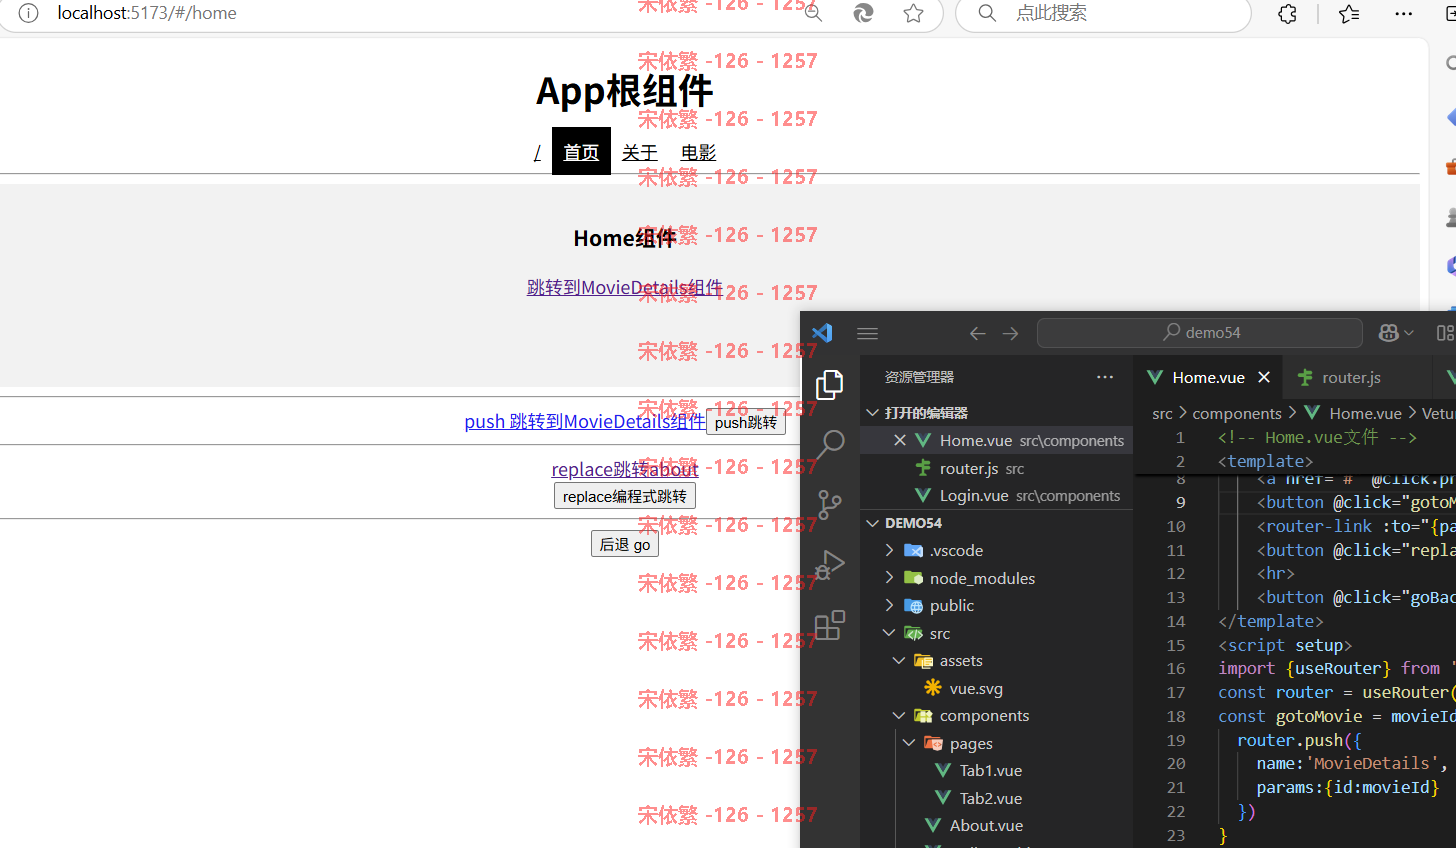This screenshot has height=848, width=1456.
Task: Open the Copilot icon in VS Code title bar
Action: tap(1388, 333)
